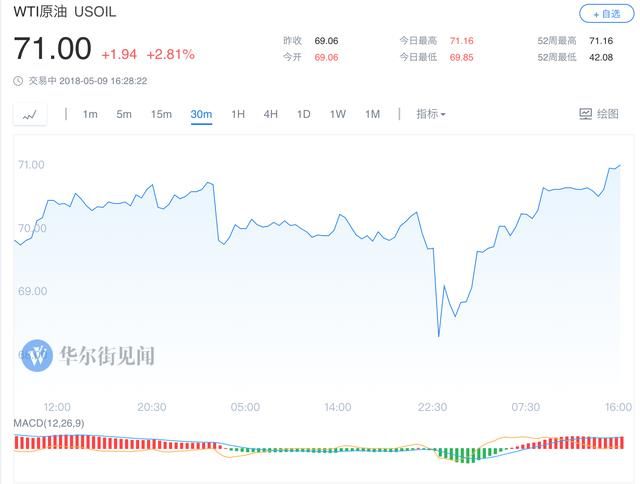The width and height of the screenshot is (640, 484).
Task: Choose the 1M monthly timeframe
Action: point(373,114)
